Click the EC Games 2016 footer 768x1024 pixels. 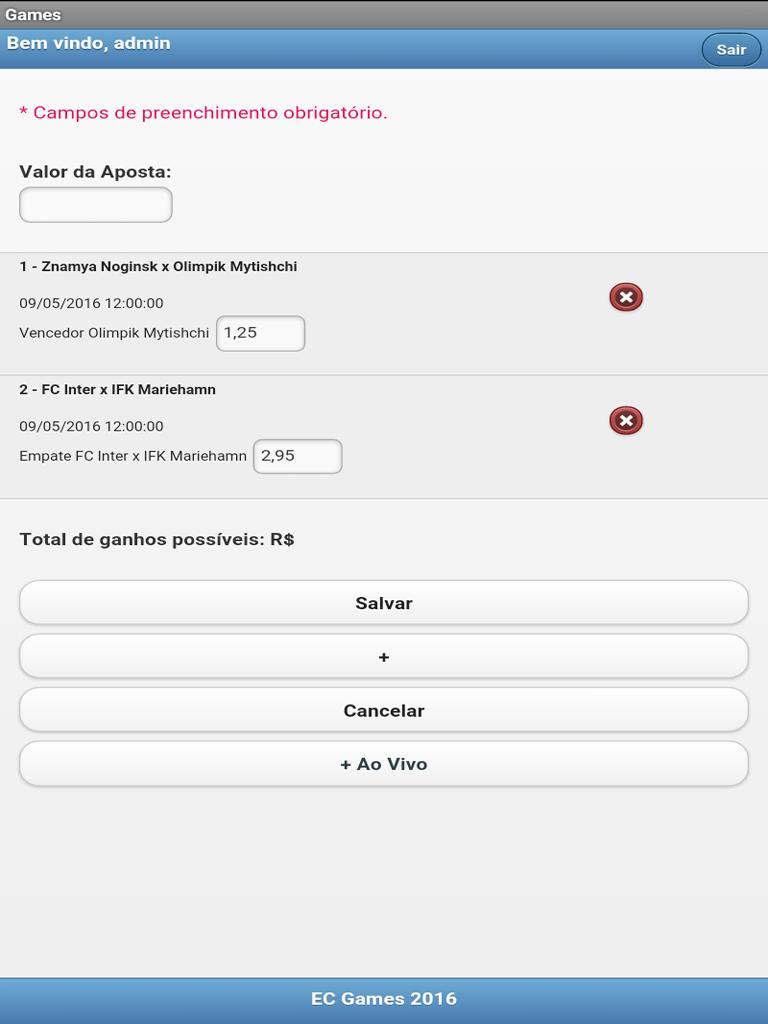(384, 998)
